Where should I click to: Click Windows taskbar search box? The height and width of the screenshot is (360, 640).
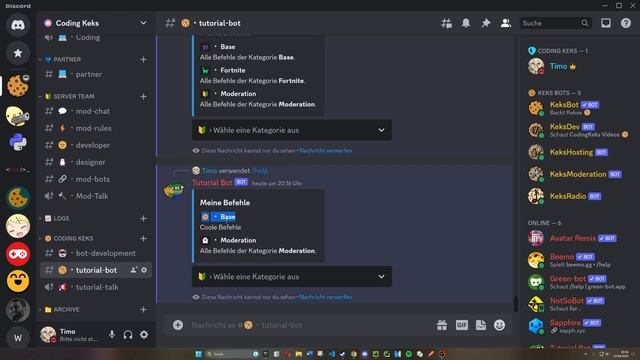coord(232,354)
